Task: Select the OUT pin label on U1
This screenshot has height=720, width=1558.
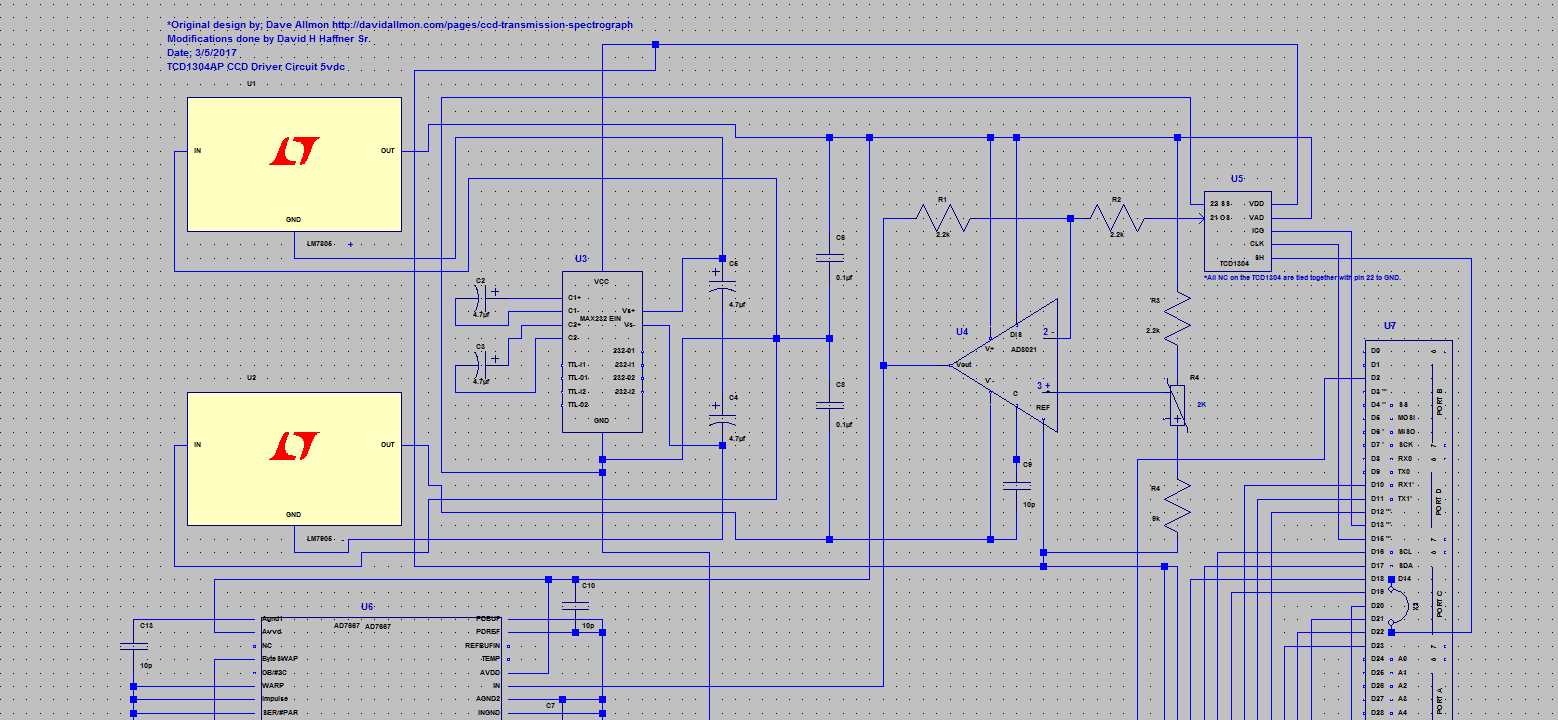Action: (387, 151)
